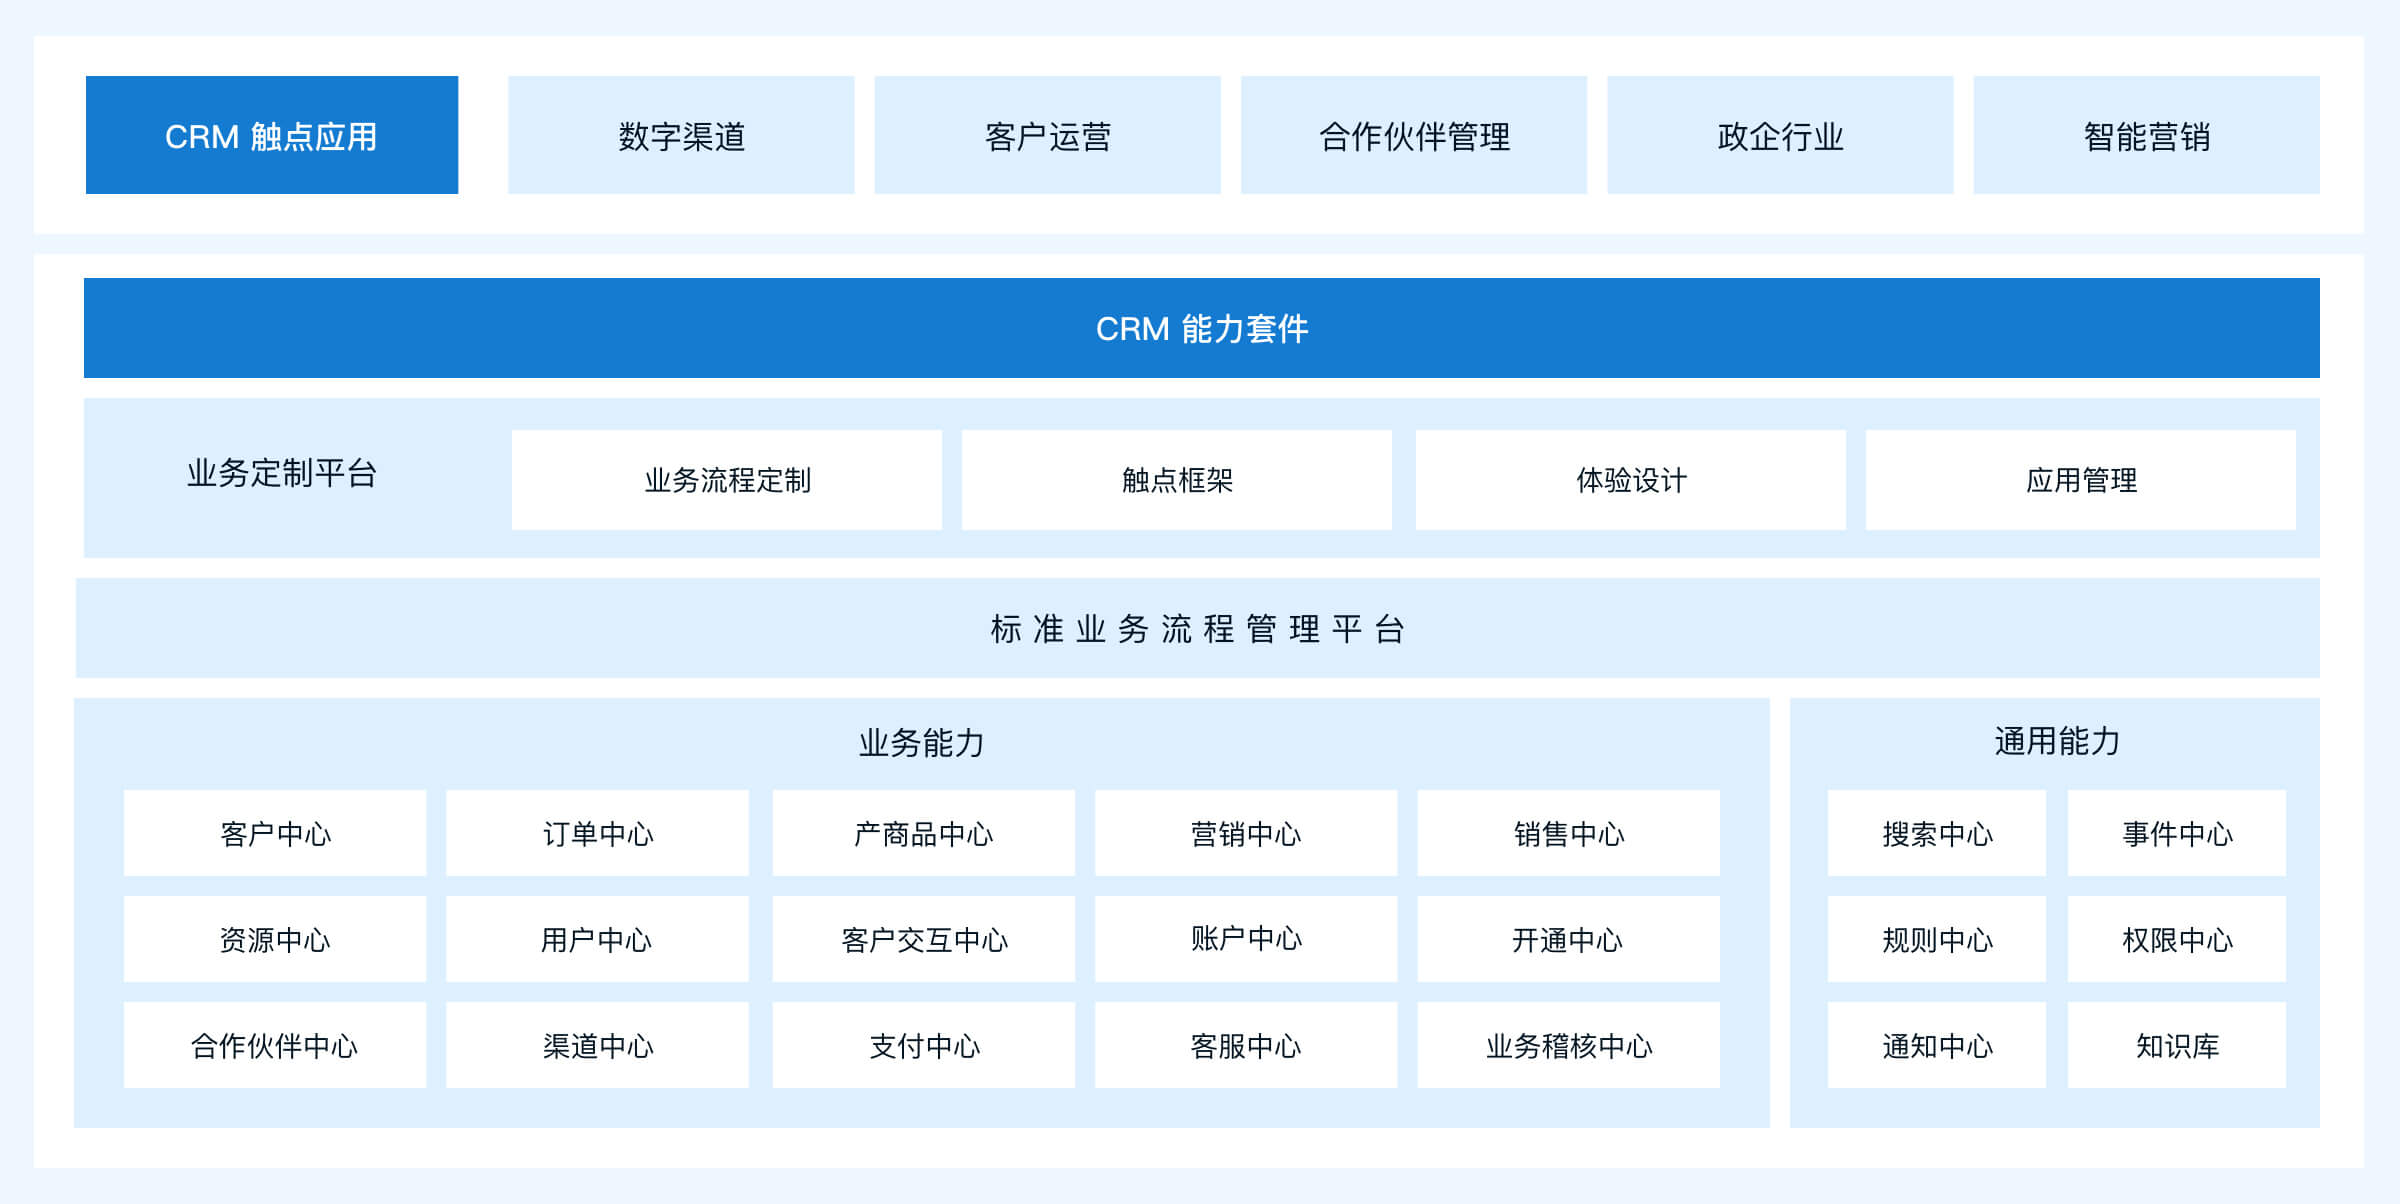The width and height of the screenshot is (2400, 1204).
Task: Click the 支付中心 box
Action: point(923,1045)
